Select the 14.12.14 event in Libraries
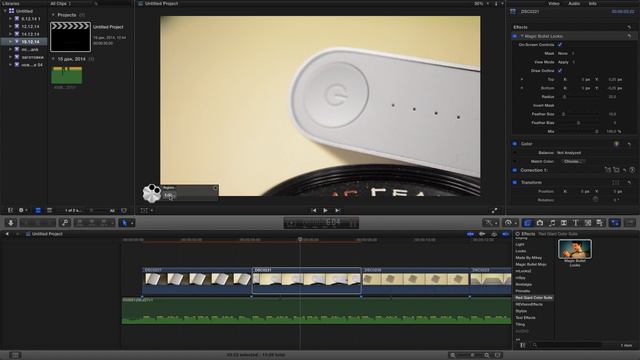 (x=30, y=34)
